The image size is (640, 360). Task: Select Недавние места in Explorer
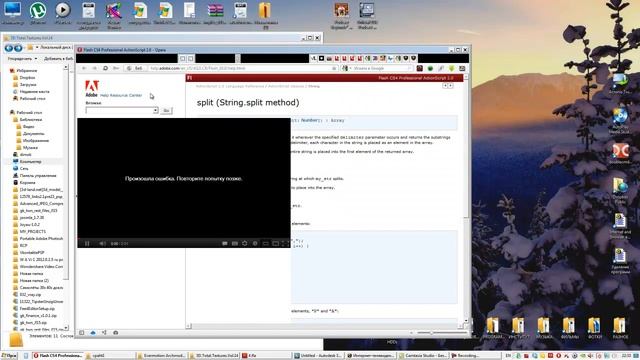click(x=34, y=91)
